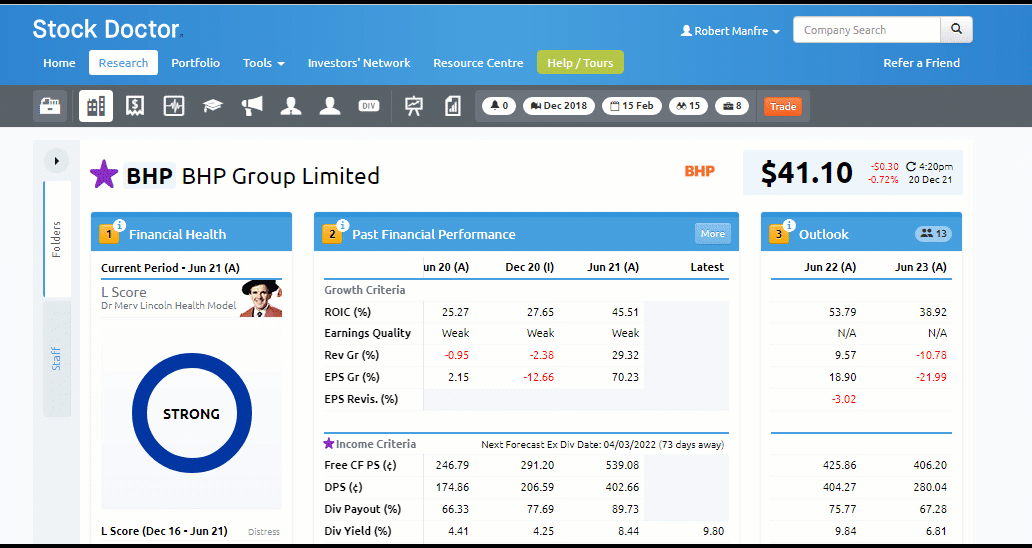1032x548 pixels.
Task: Click the person with tie icon
Action: [291, 106]
